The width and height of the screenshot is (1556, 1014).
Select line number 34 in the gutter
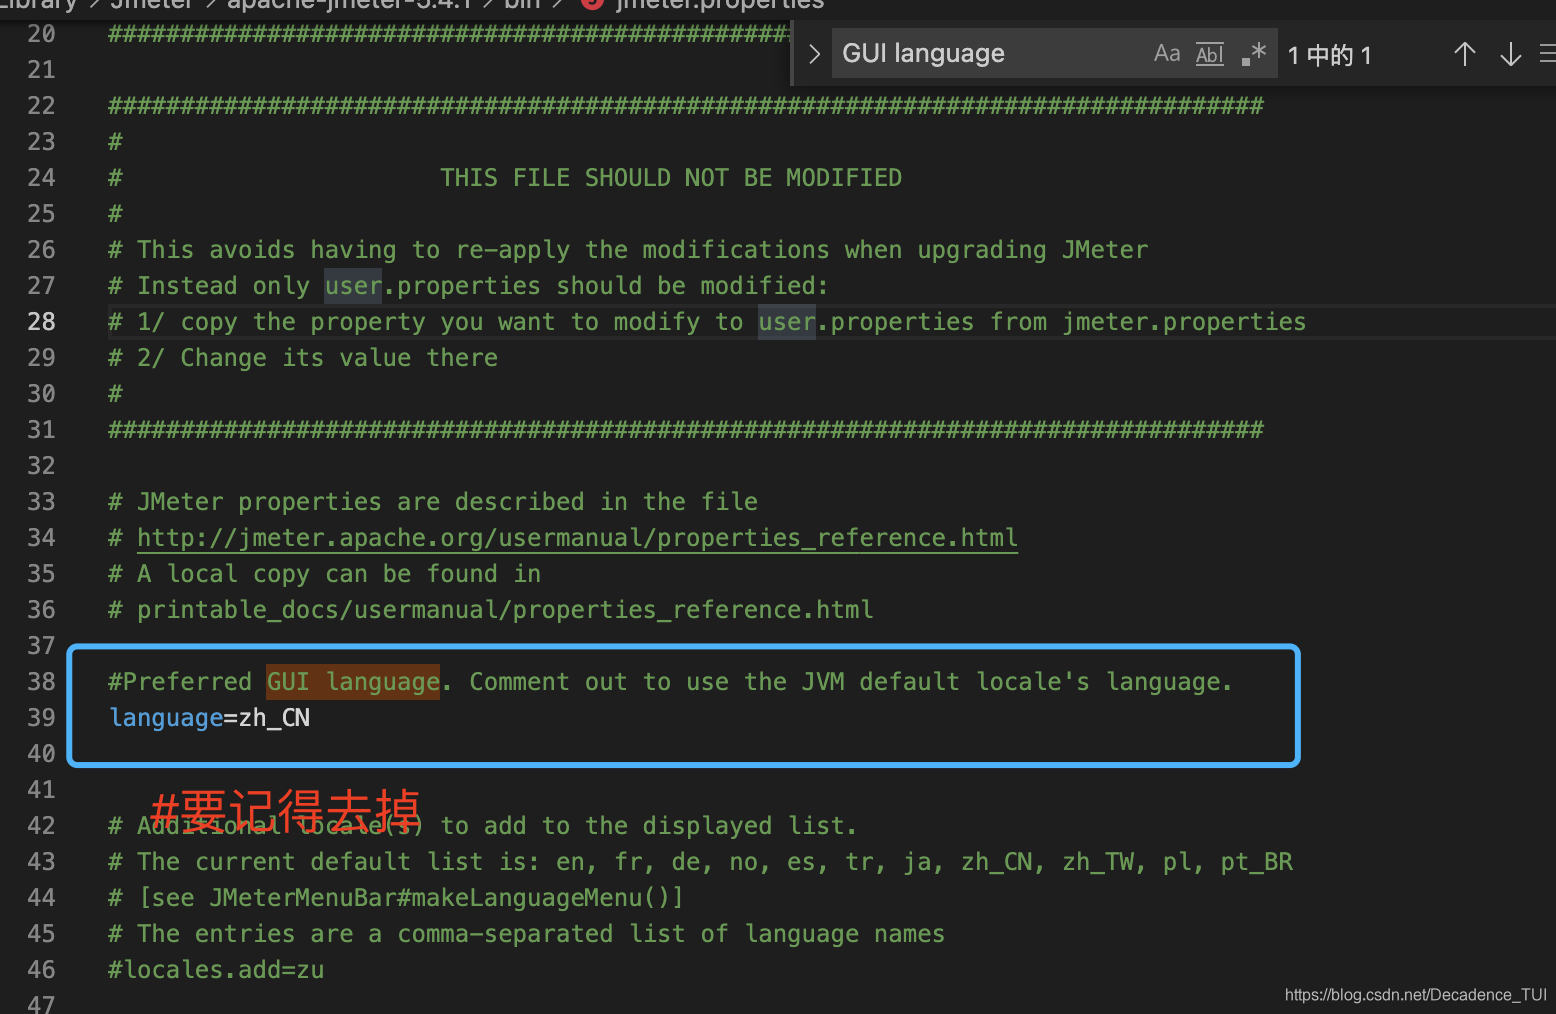coord(41,538)
